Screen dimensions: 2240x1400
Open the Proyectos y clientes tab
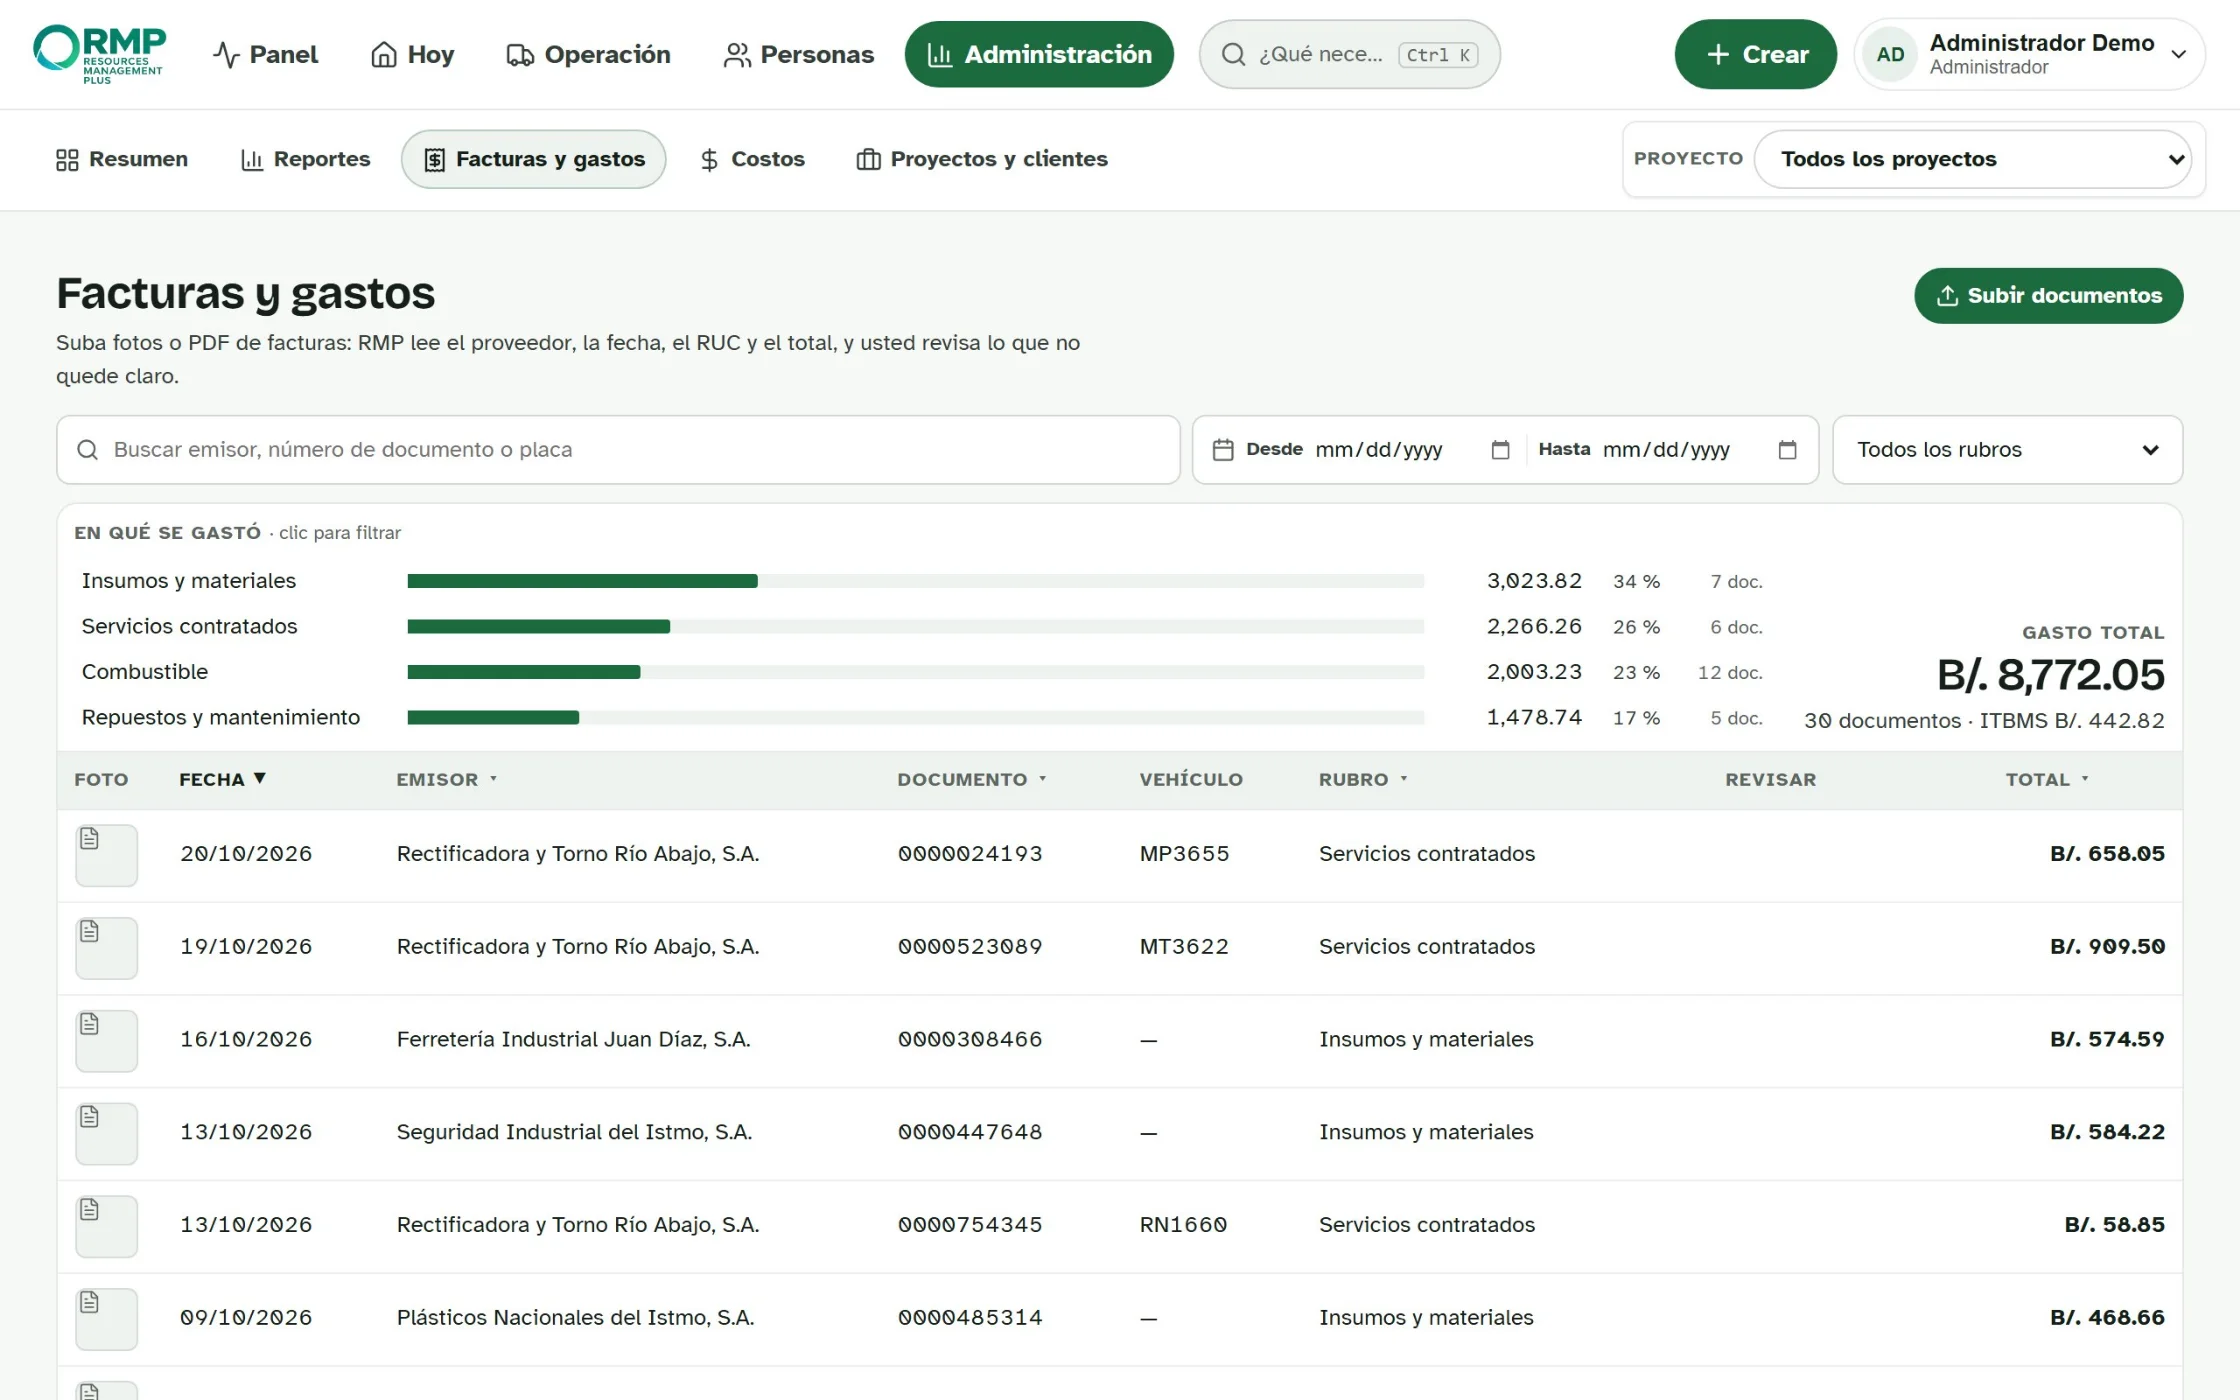pyautogui.click(x=982, y=159)
